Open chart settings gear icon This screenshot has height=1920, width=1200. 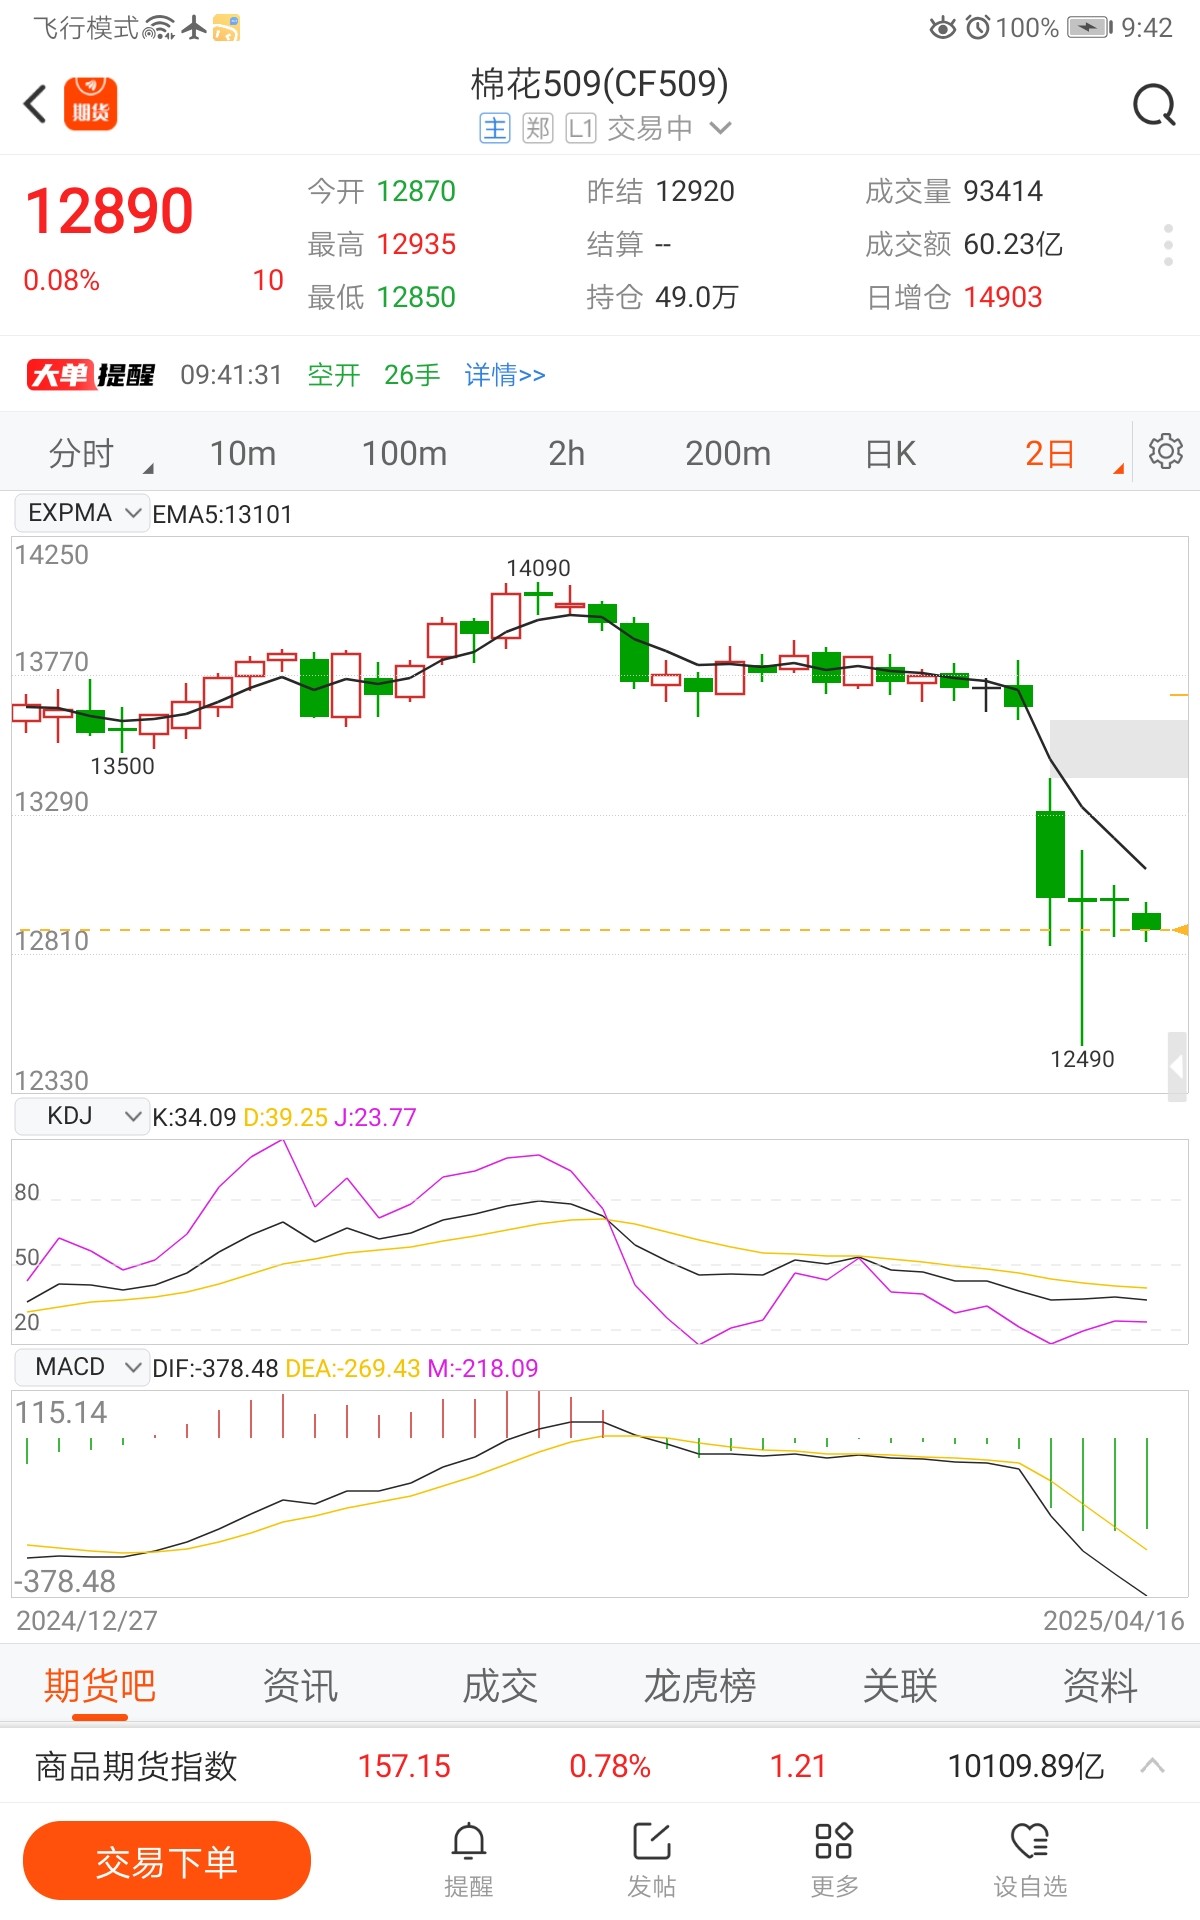click(1165, 452)
